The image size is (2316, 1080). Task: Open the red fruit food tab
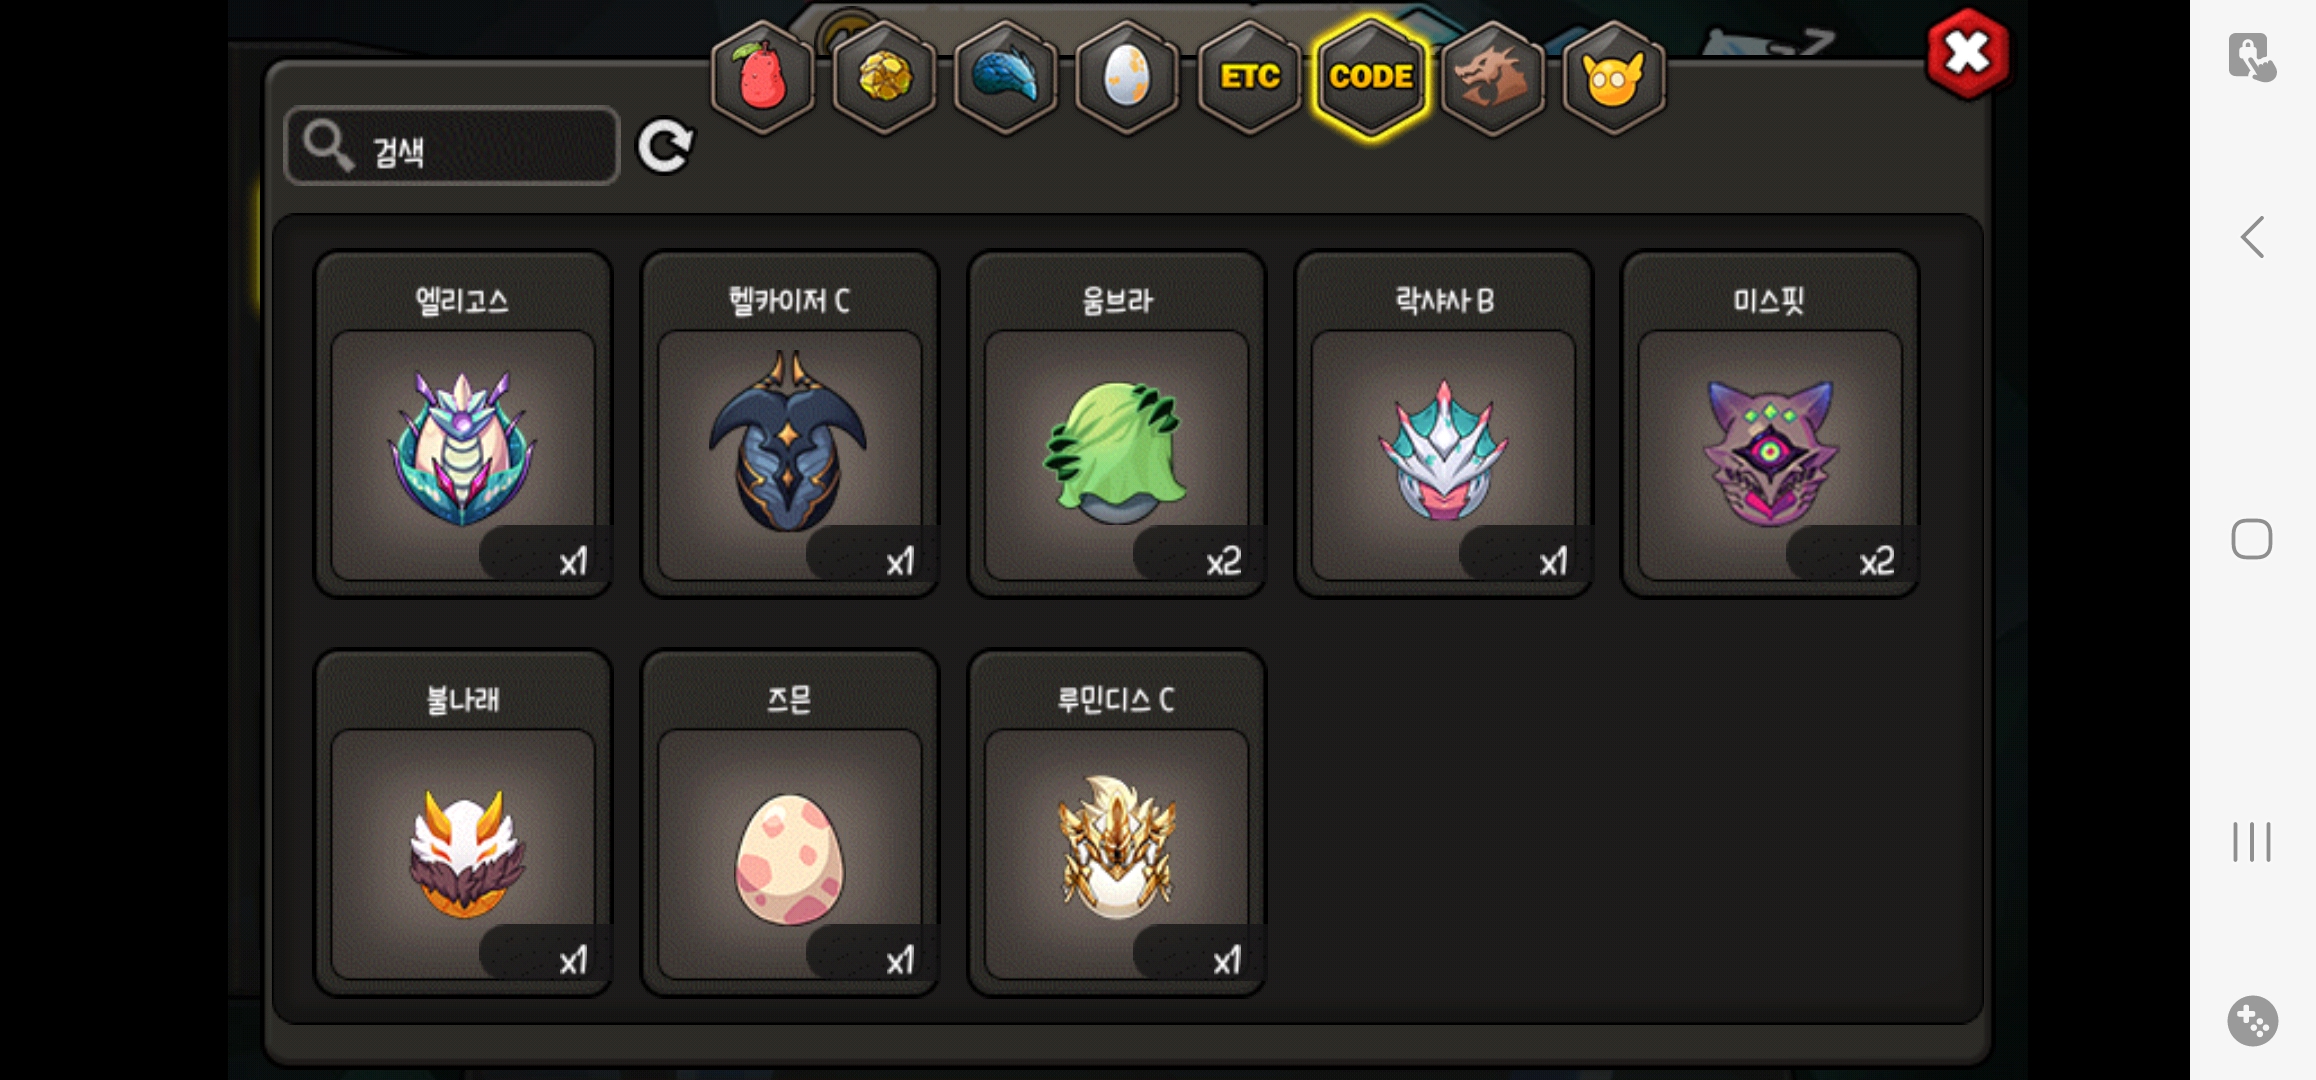(x=763, y=77)
